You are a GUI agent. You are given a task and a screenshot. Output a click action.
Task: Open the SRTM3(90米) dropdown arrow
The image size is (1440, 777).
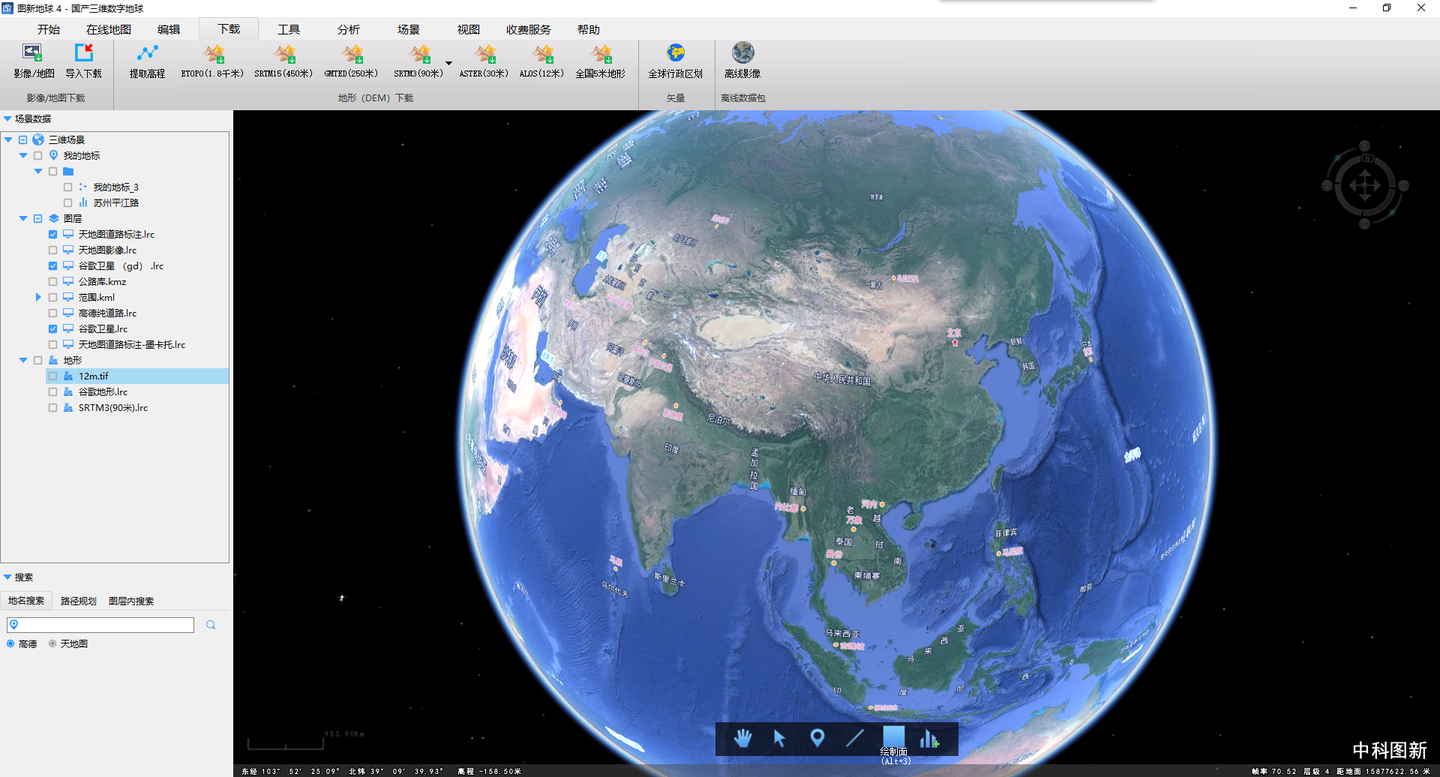[449, 63]
